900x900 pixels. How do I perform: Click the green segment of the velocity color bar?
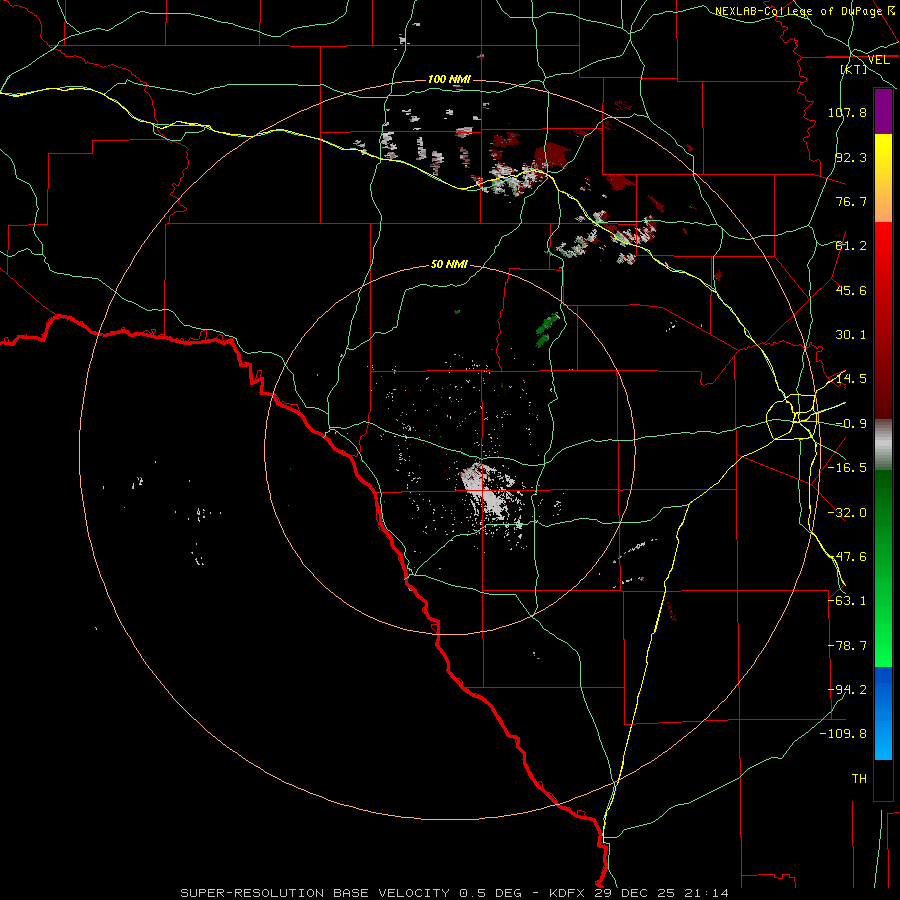pyautogui.click(x=883, y=568)
